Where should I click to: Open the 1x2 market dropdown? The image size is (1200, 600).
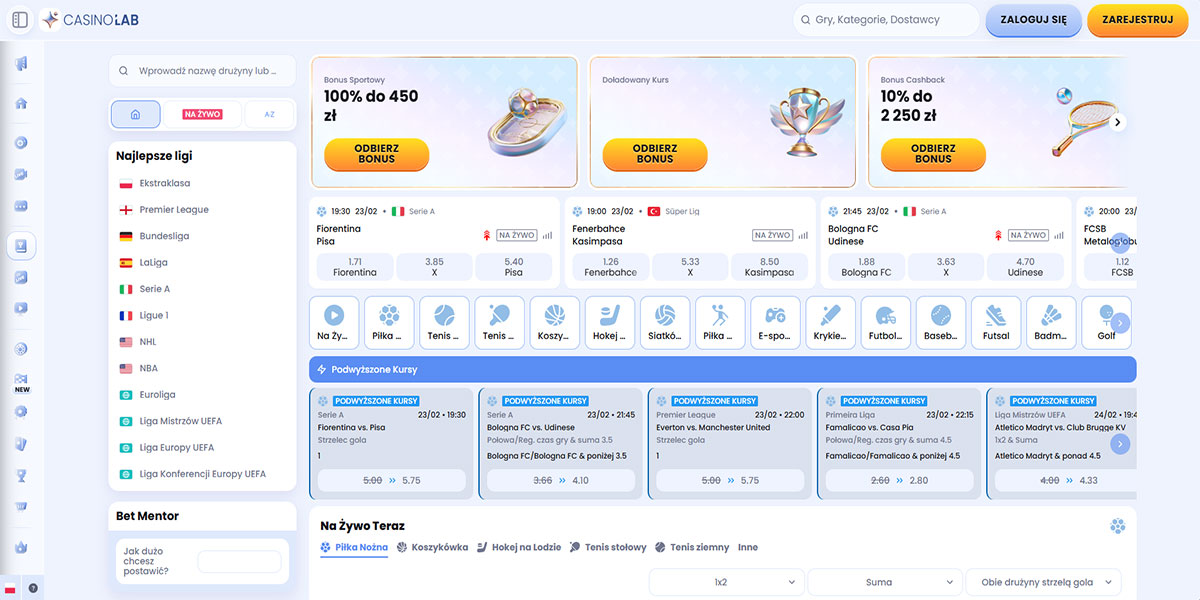click(726, 582)
